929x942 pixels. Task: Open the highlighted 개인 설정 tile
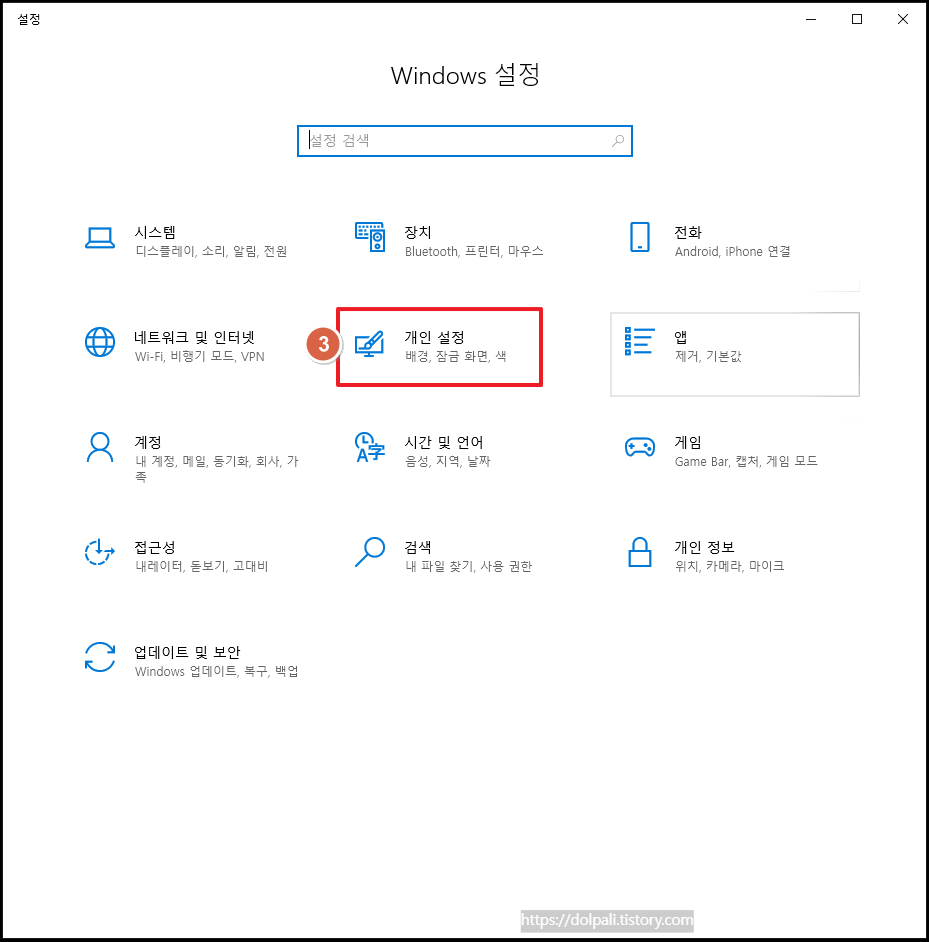440,345
